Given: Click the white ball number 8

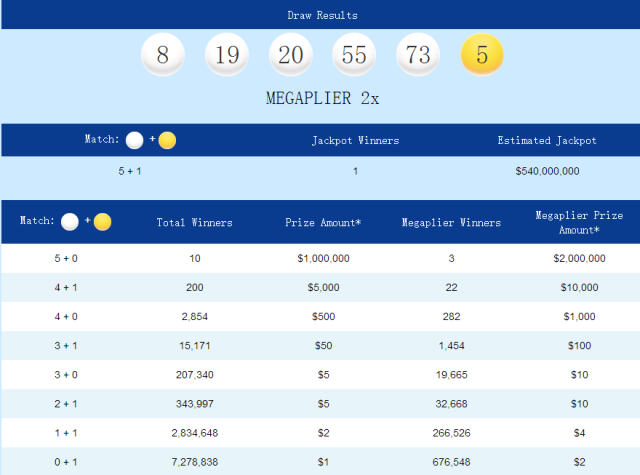Looking at the screenshot, I should coord(163,54).
